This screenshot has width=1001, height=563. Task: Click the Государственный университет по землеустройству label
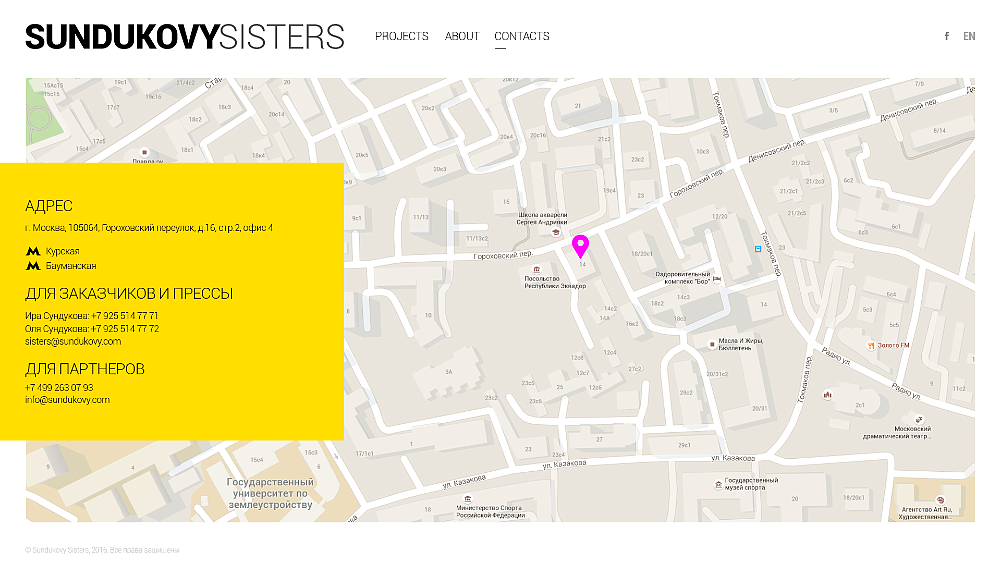(x=271, y=493)
